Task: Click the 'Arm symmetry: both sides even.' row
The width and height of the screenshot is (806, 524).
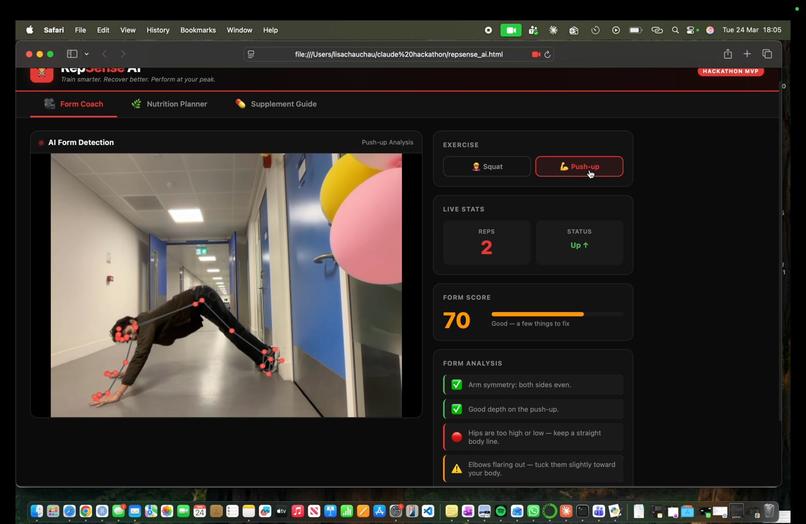Action: [x=533, y=385]
